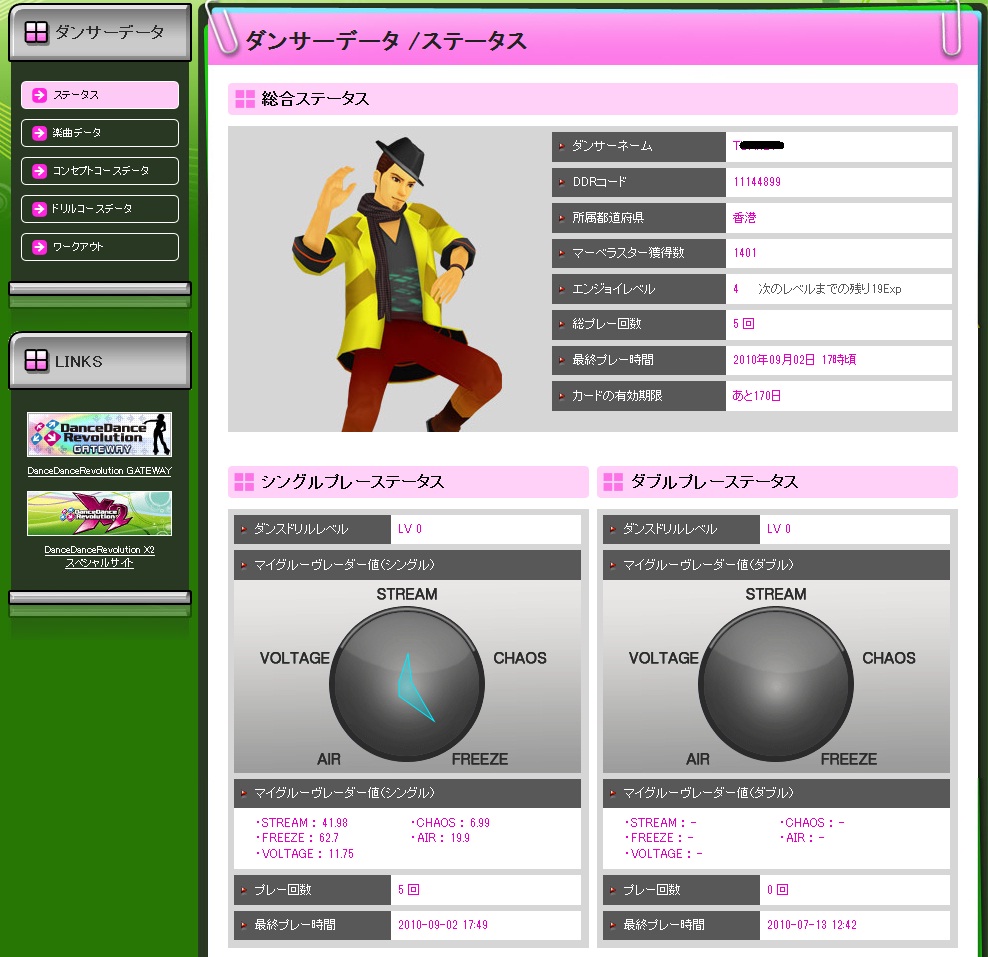Open the 楽曲データ menu item
Screen dimensions: 988x957
point(100,133)
